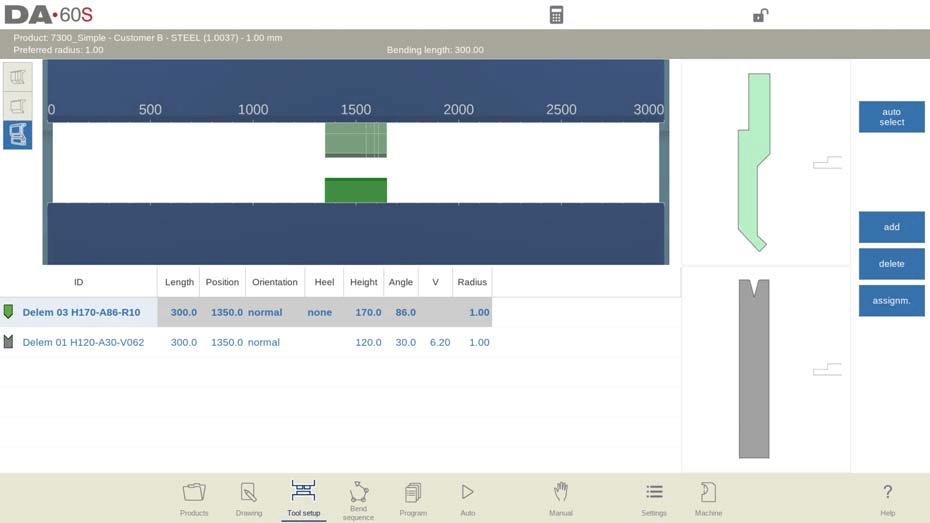Open the Machine page
930x523 pixels.
[x=708, y=498]
